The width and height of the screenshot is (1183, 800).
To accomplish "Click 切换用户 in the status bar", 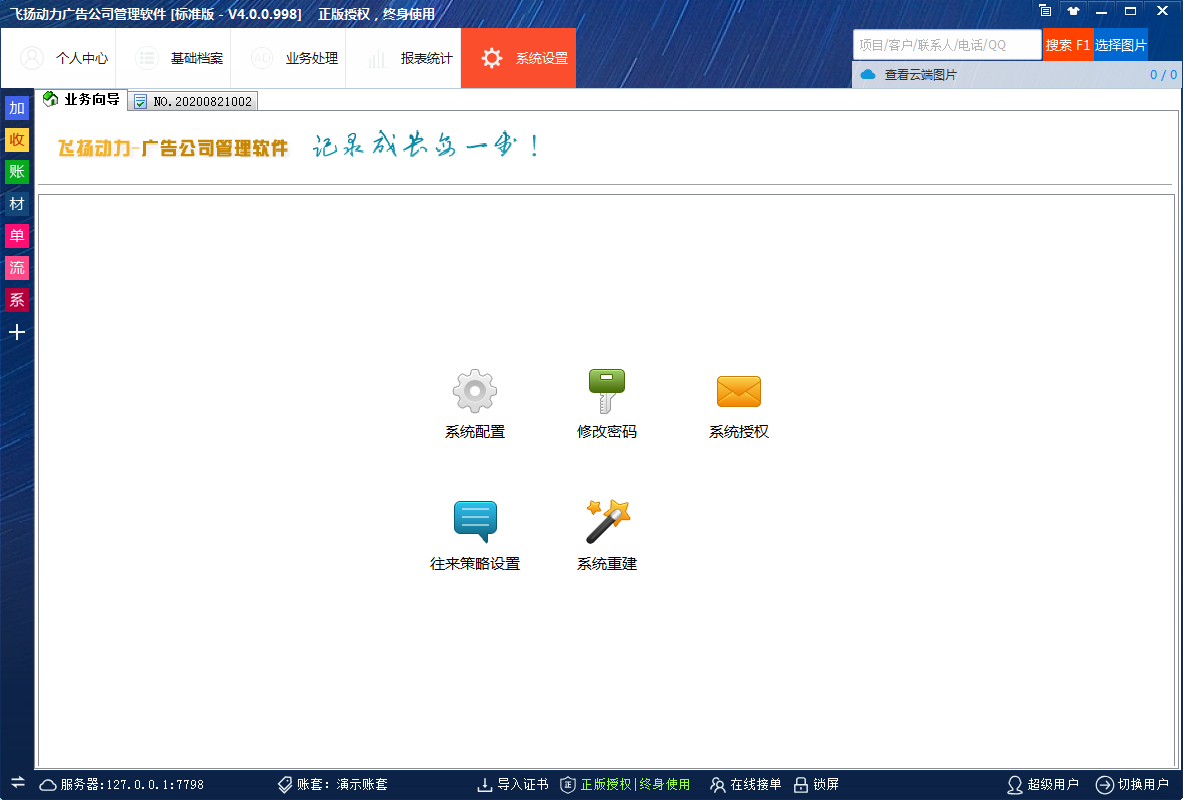I will (x=1133, y=785).
